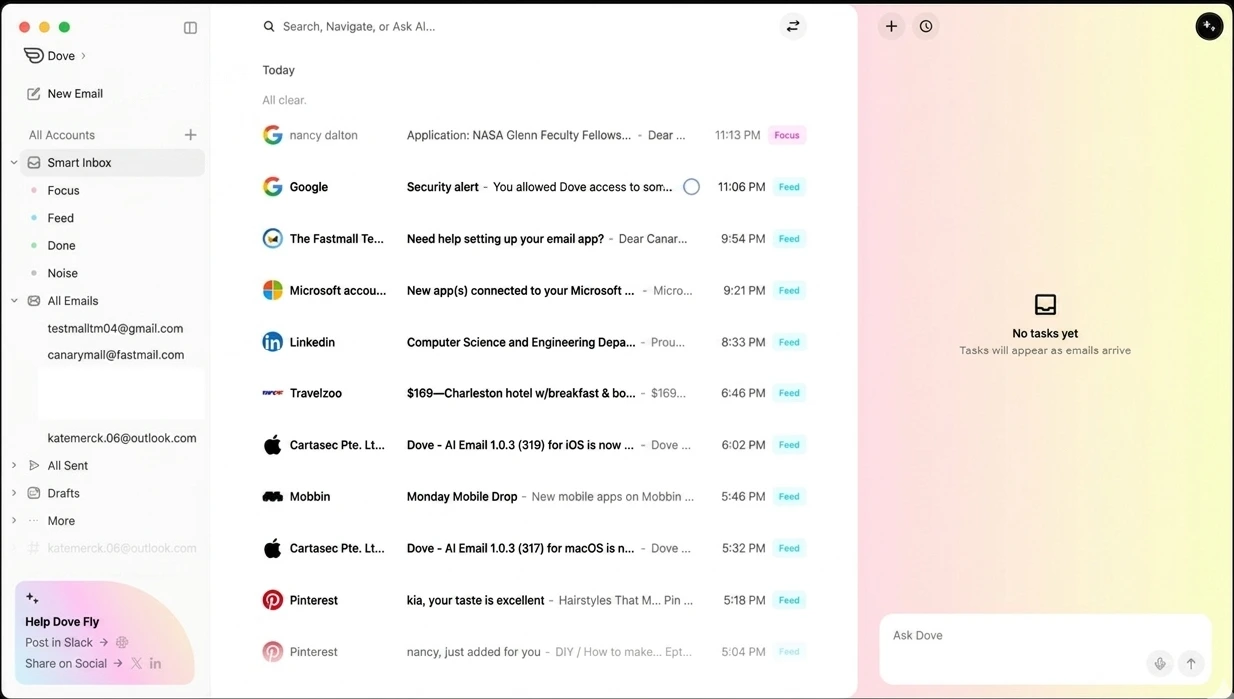Image resolution: width=1234 pixels, height=699 pixels.
Task: Open the Drafts folder
Action: (63, 493)
